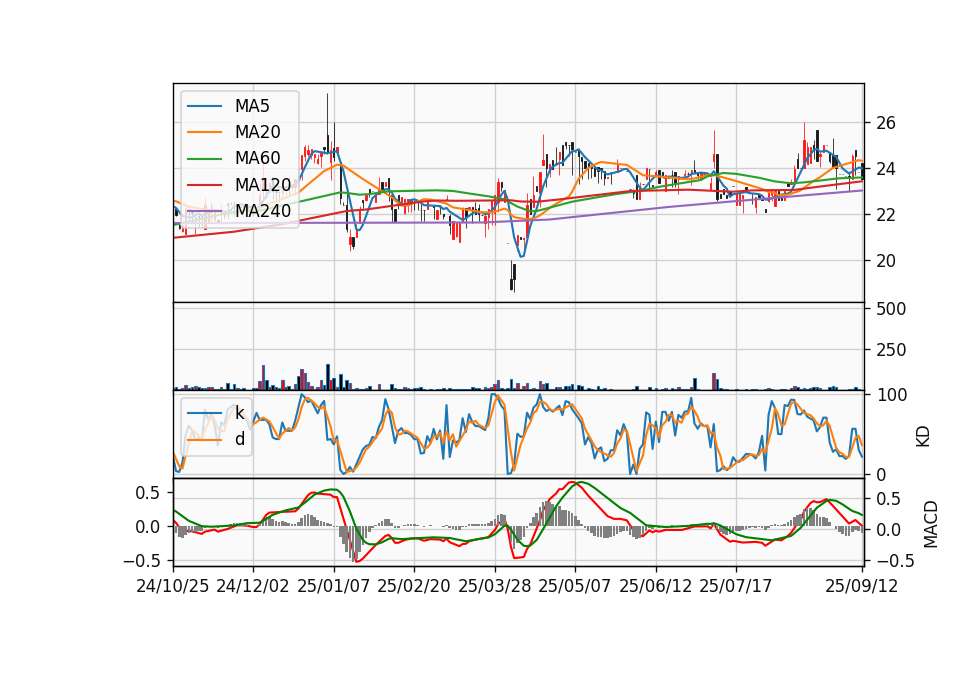Click the volume axis value 250
This screenshot has height=690, width=960.
(891, 350)
